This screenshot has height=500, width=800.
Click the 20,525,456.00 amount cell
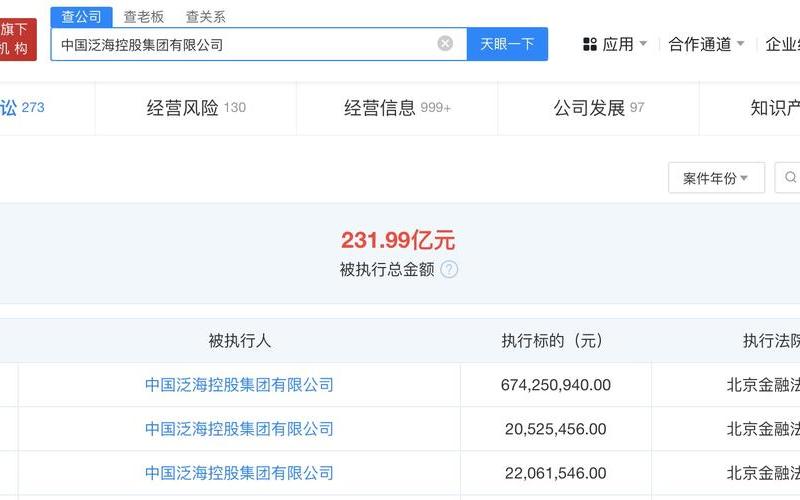click(556, 429)
